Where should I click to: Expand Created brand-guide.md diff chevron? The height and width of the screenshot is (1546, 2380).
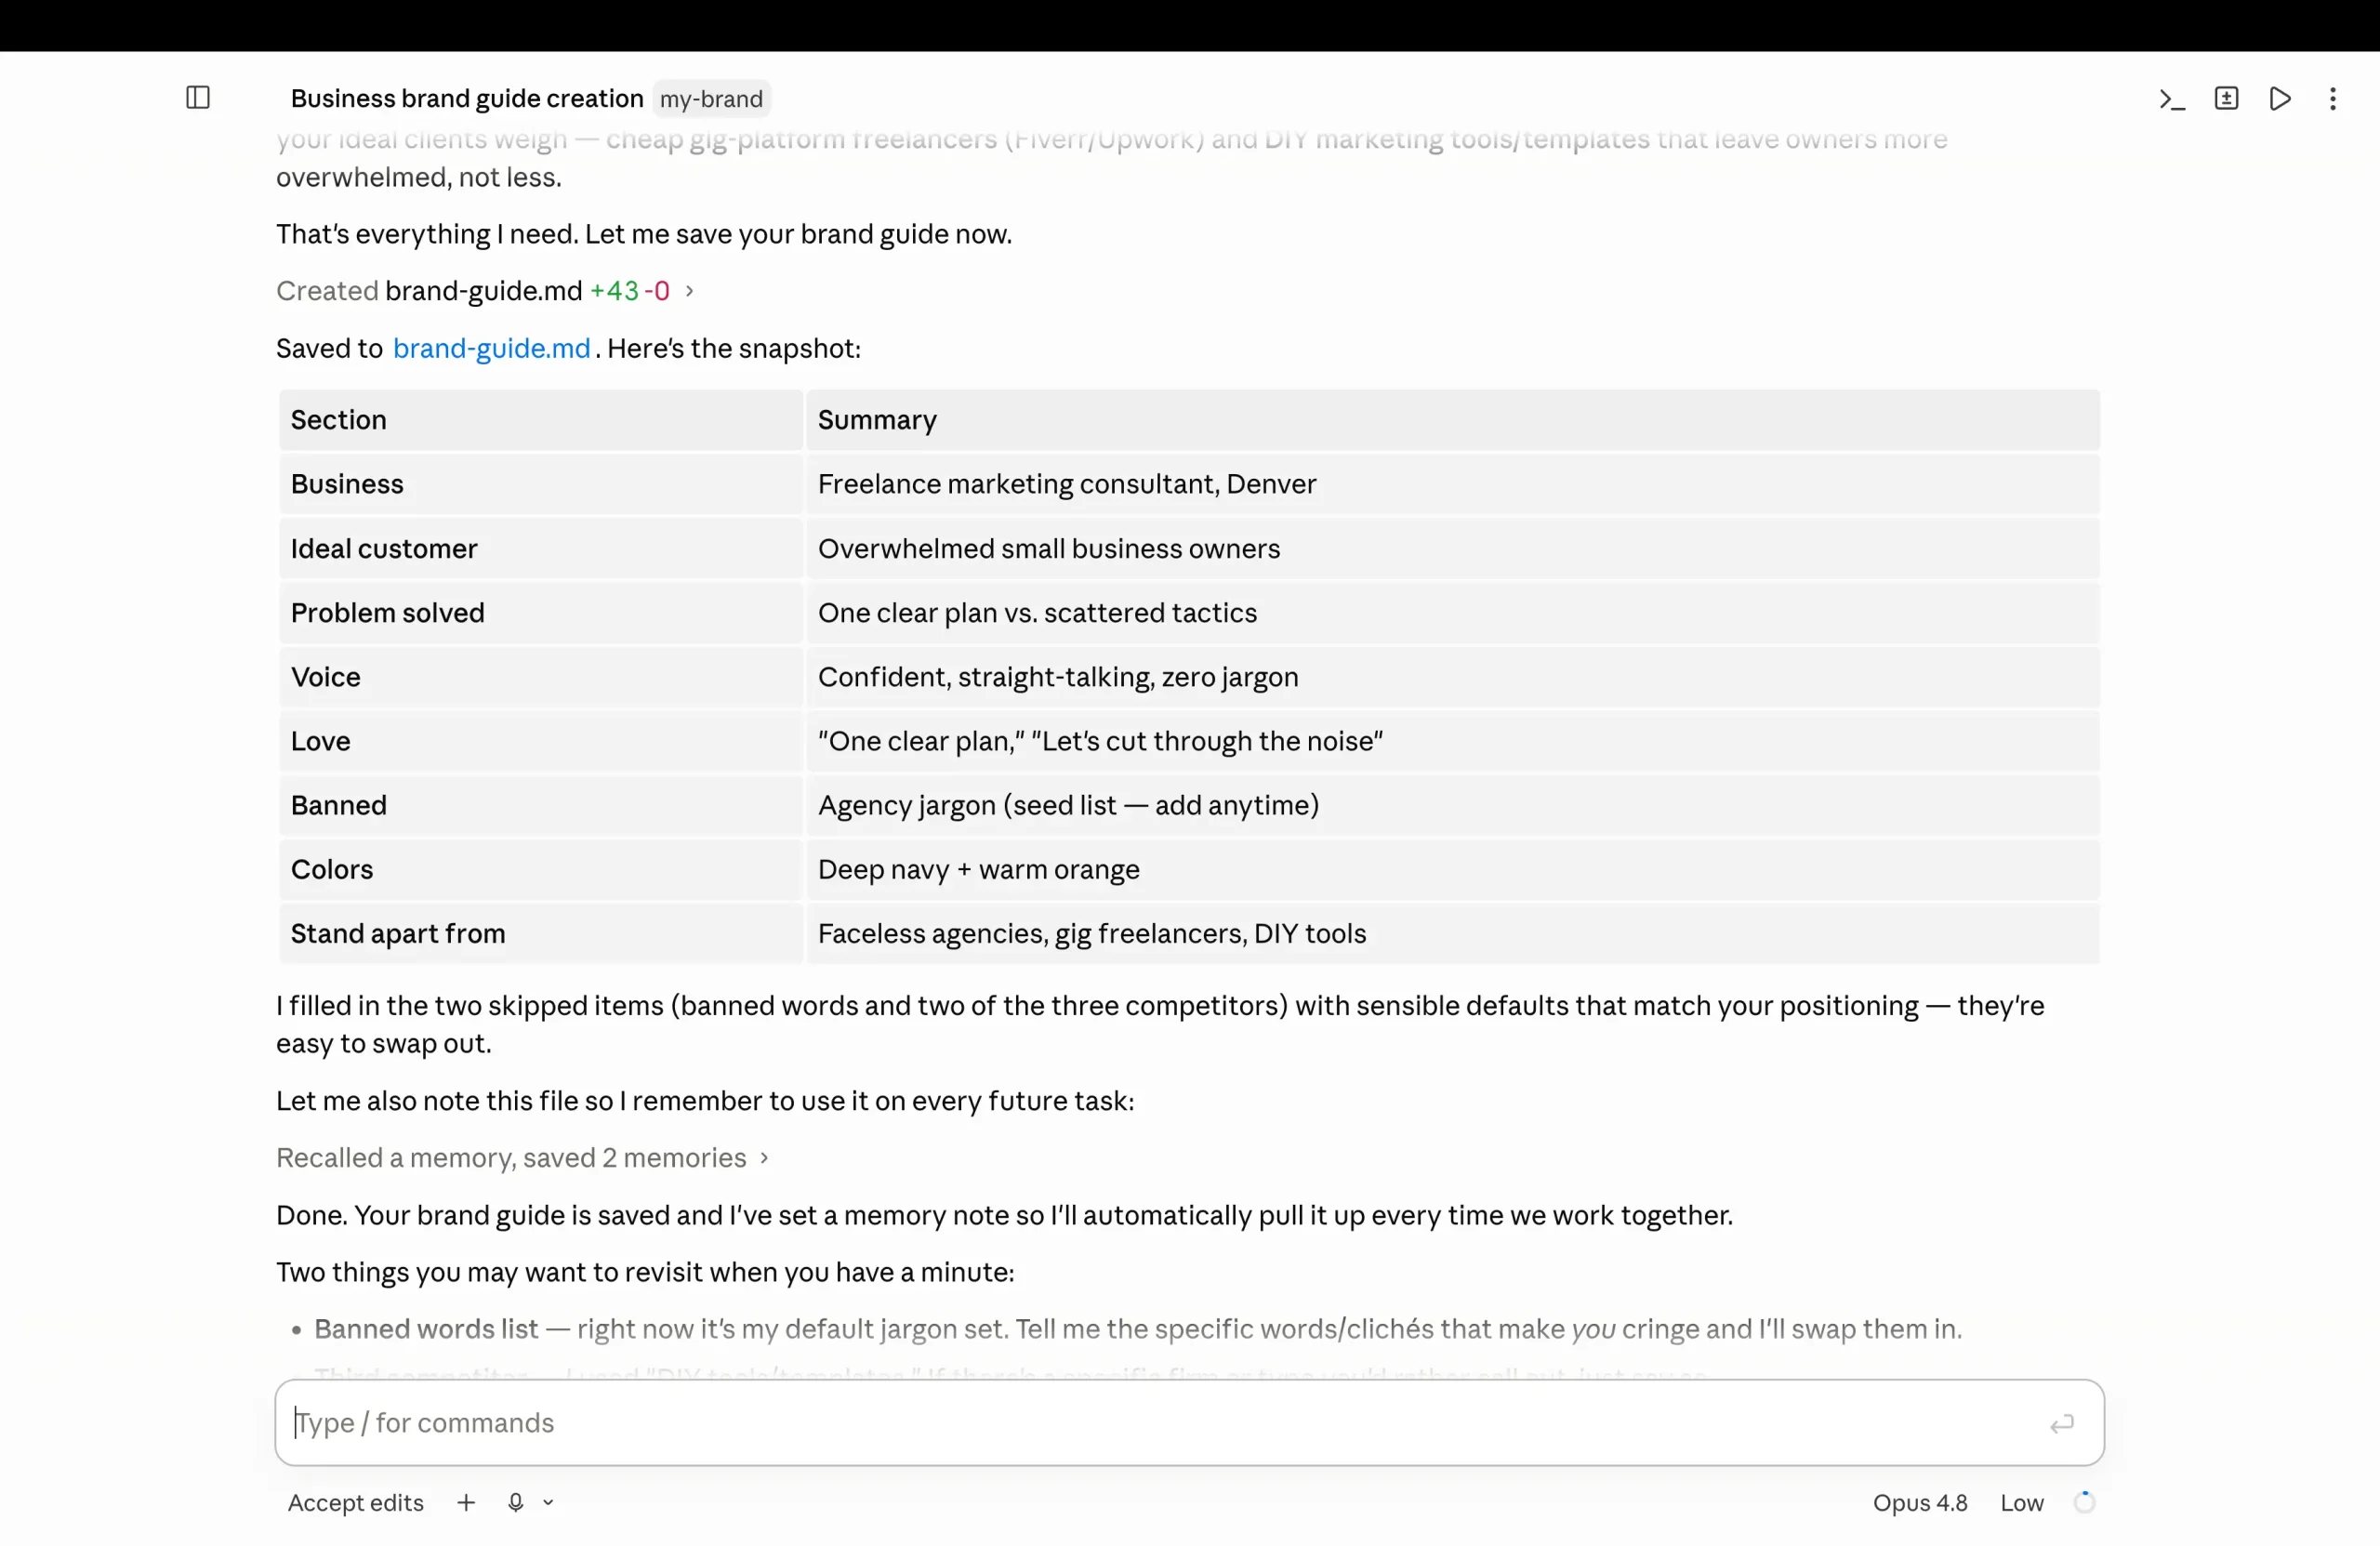[689, 291]
